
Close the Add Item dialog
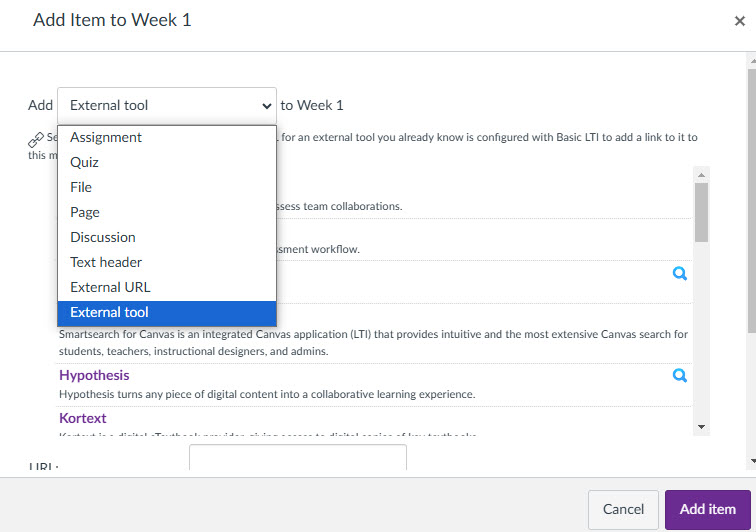740,21
